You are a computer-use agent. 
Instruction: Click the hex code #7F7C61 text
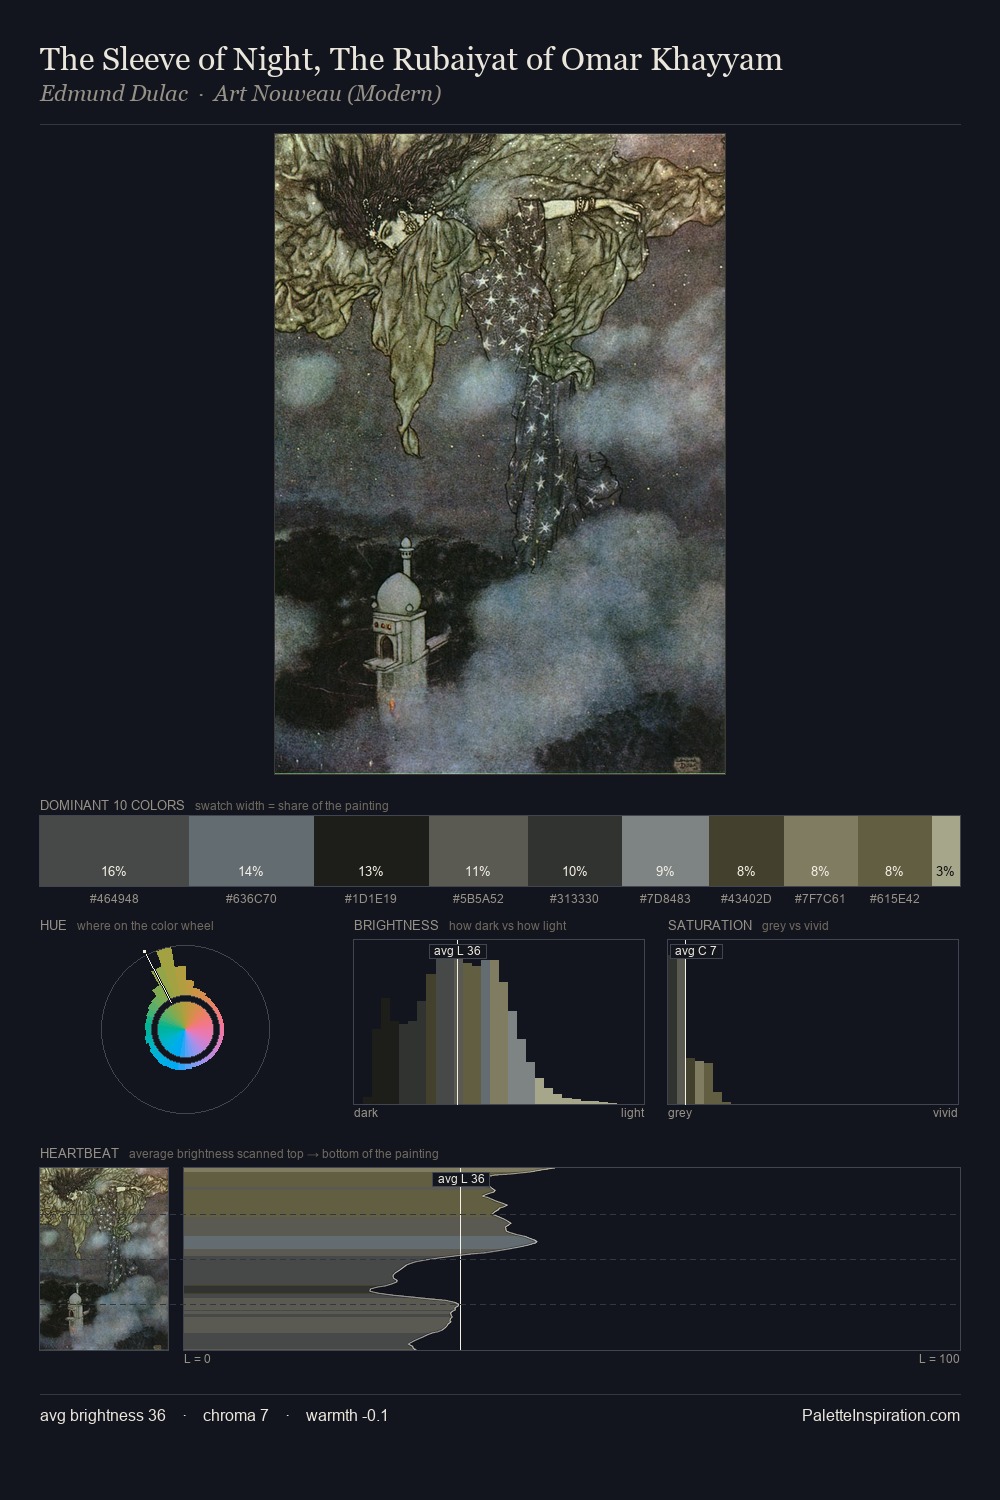click(820, 899)
